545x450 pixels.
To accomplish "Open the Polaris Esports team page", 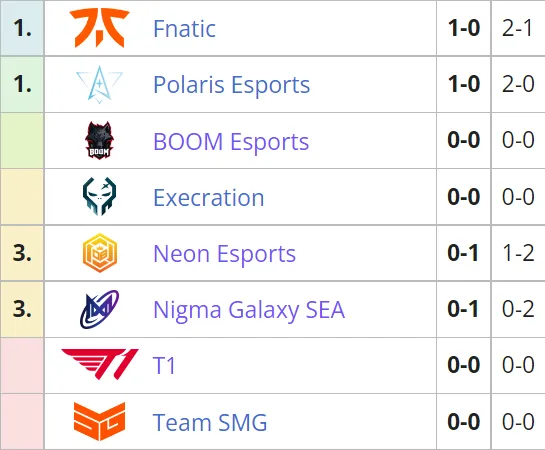I will click(231, 85).
